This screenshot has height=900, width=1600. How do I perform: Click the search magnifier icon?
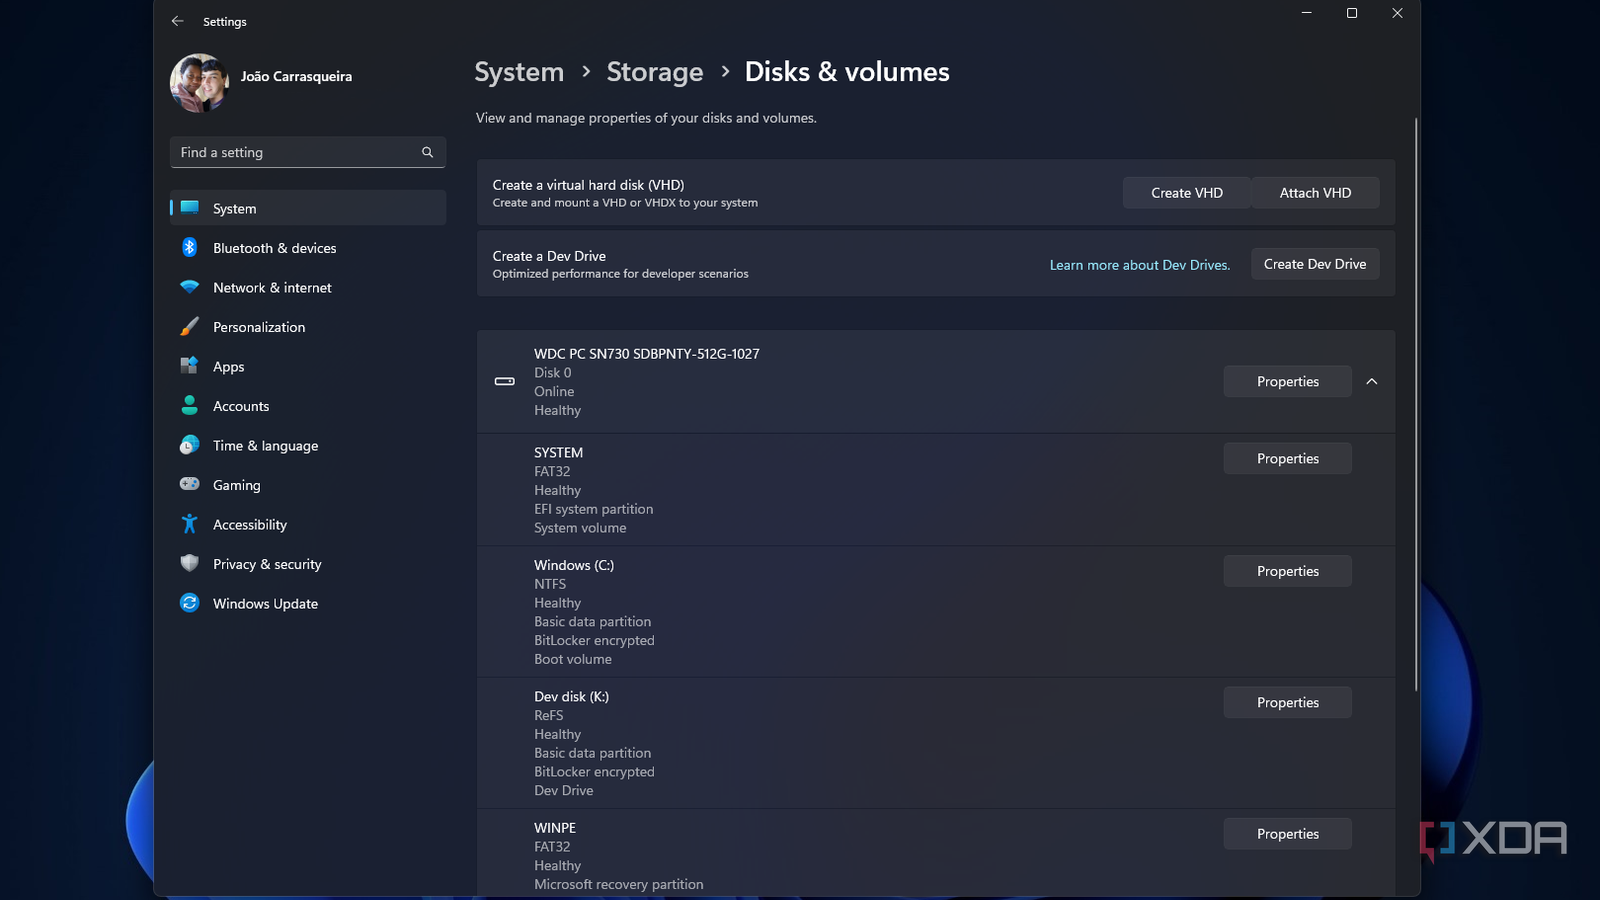(x=427, y=152)
